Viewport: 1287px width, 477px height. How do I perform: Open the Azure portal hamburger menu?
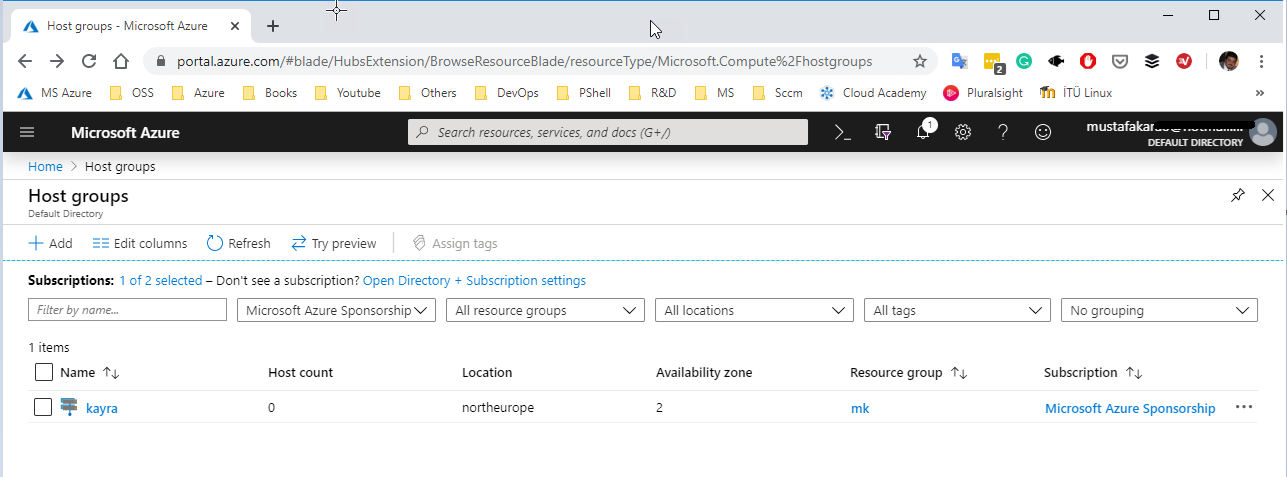click(27, 132)
